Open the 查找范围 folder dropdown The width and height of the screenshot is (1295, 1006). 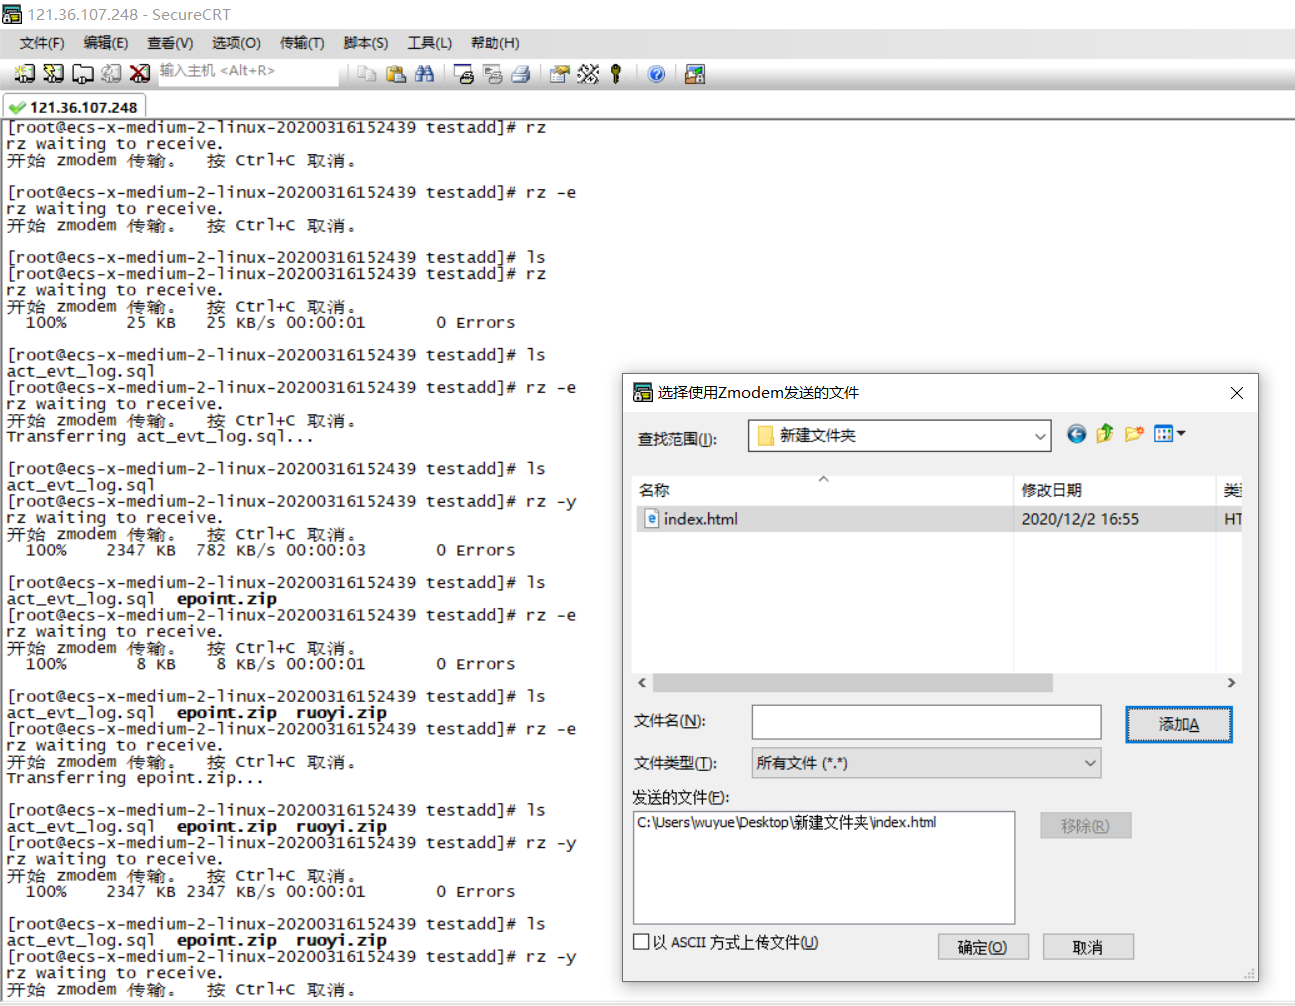(x=1041, y=434)
